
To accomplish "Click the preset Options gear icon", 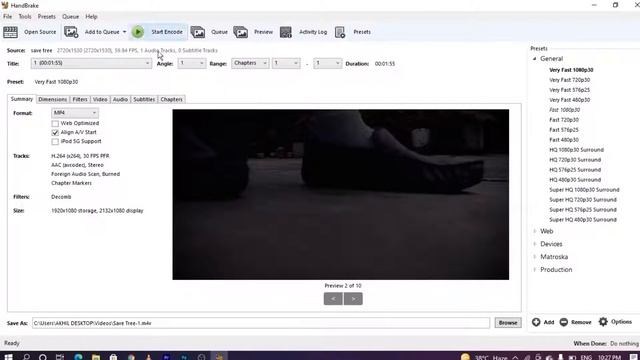I will [x=603, y=322].
